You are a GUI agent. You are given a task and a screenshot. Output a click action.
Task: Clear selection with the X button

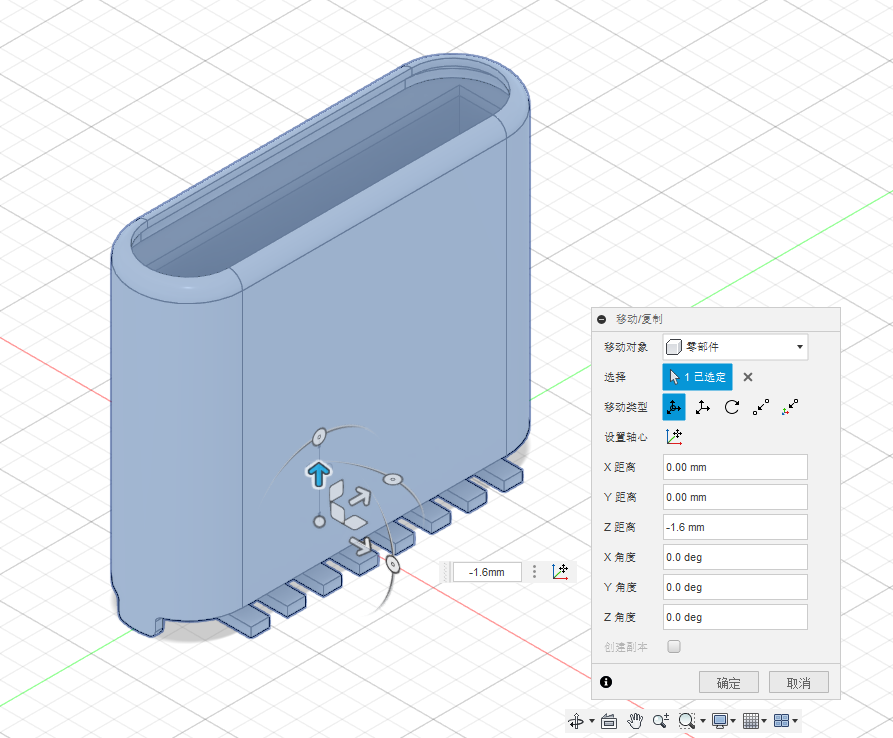[748, 377]
